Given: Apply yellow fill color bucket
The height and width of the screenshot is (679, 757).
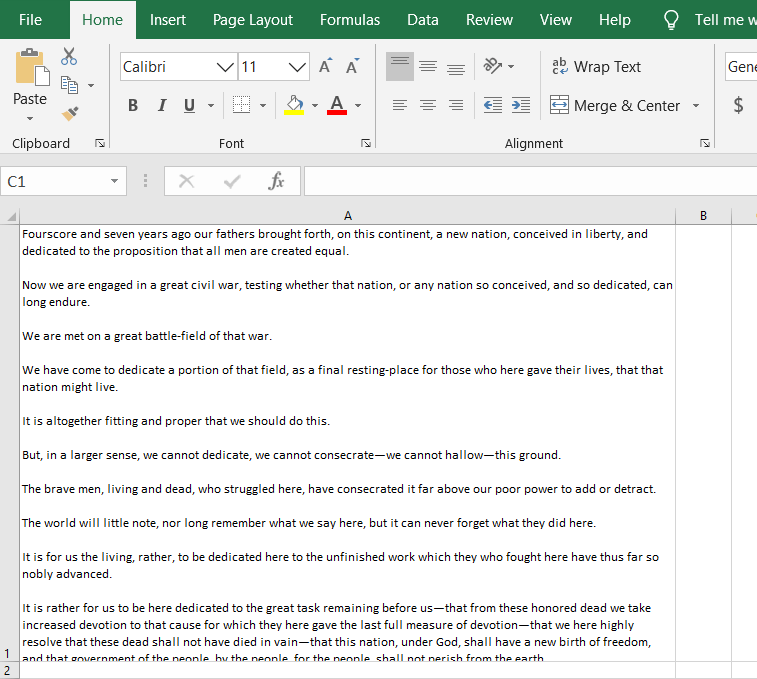Looking at the screenshot, I should (x=294, y=105).
